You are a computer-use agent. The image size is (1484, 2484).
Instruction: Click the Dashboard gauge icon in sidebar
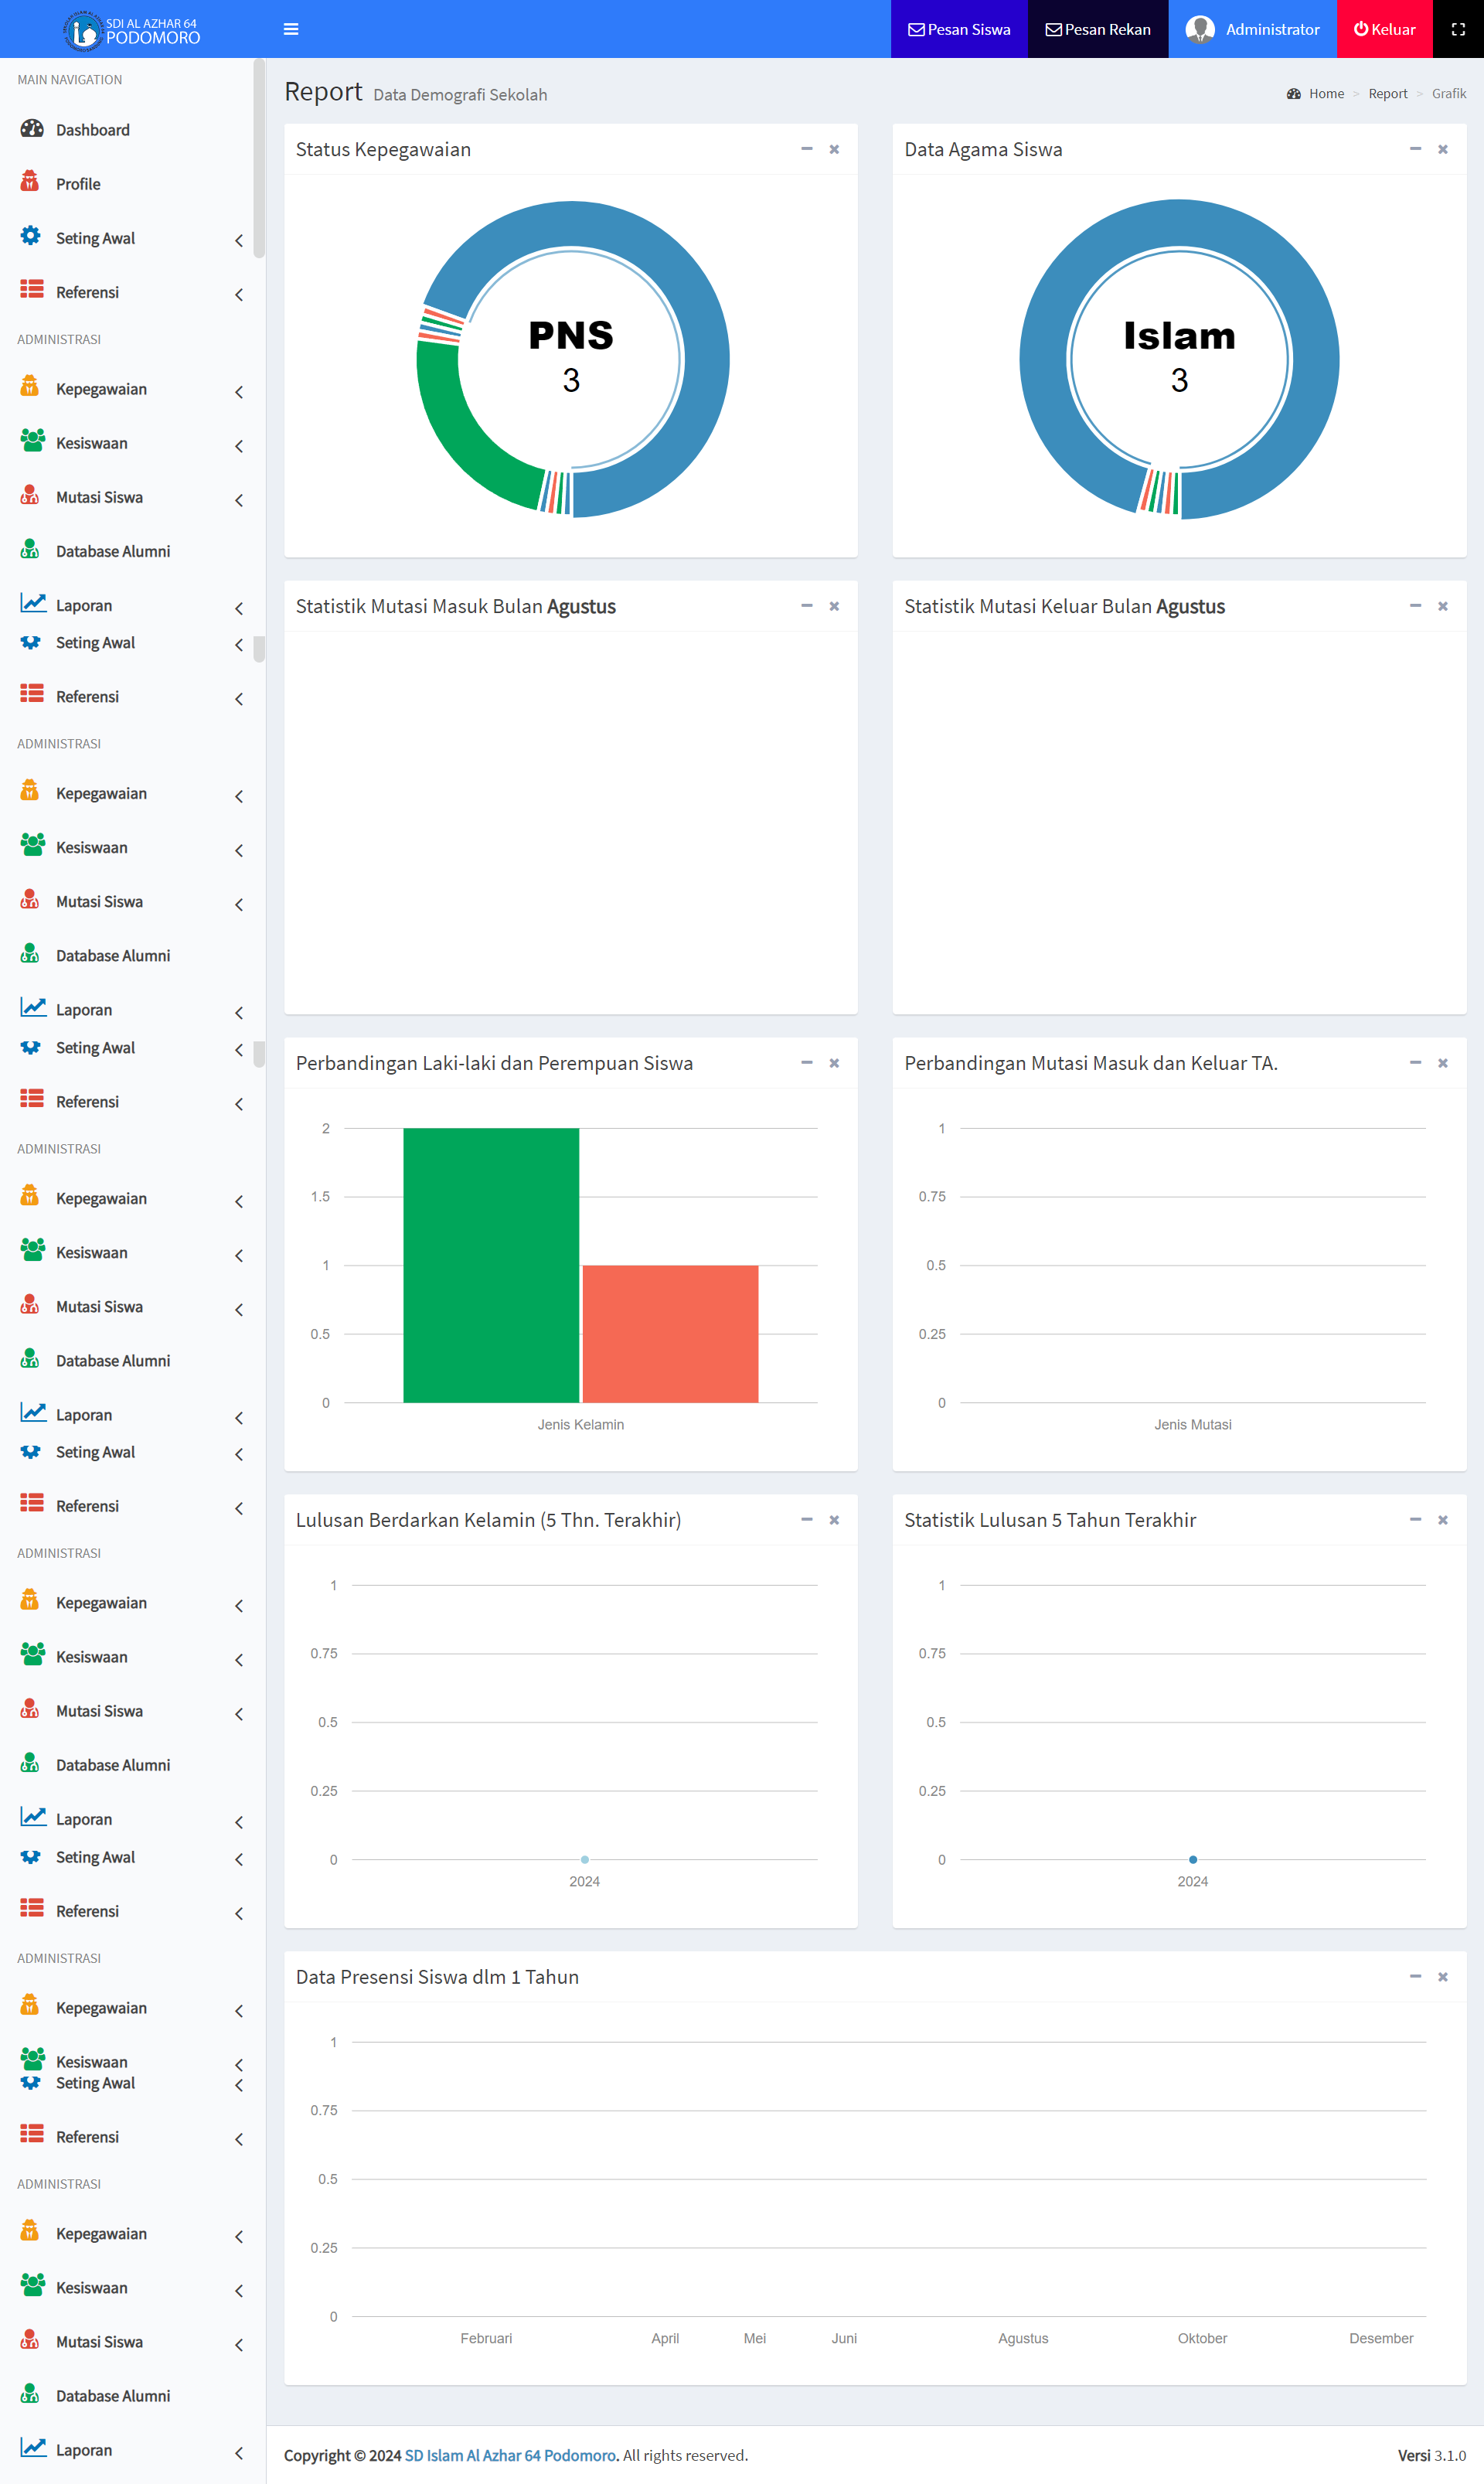[x=32, y=129]
